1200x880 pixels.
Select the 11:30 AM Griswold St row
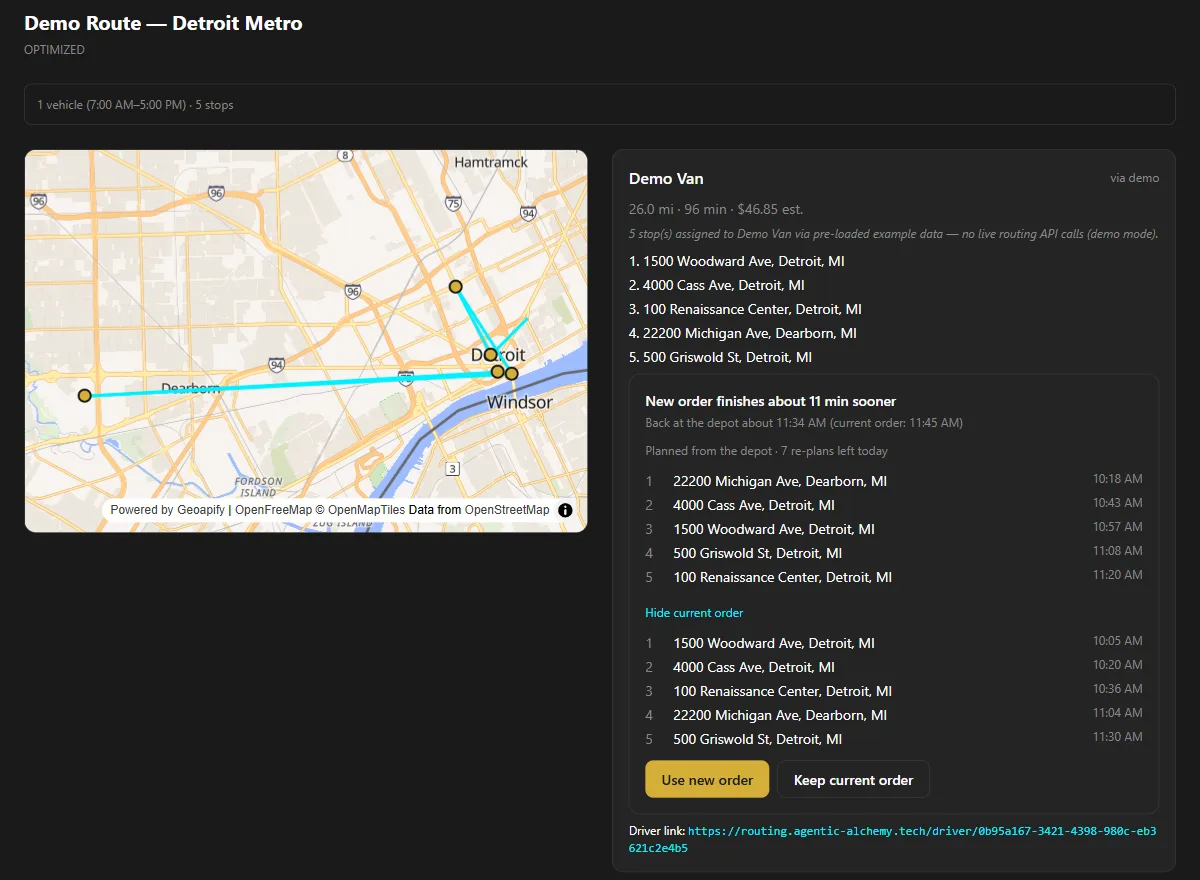click(894, 739)
